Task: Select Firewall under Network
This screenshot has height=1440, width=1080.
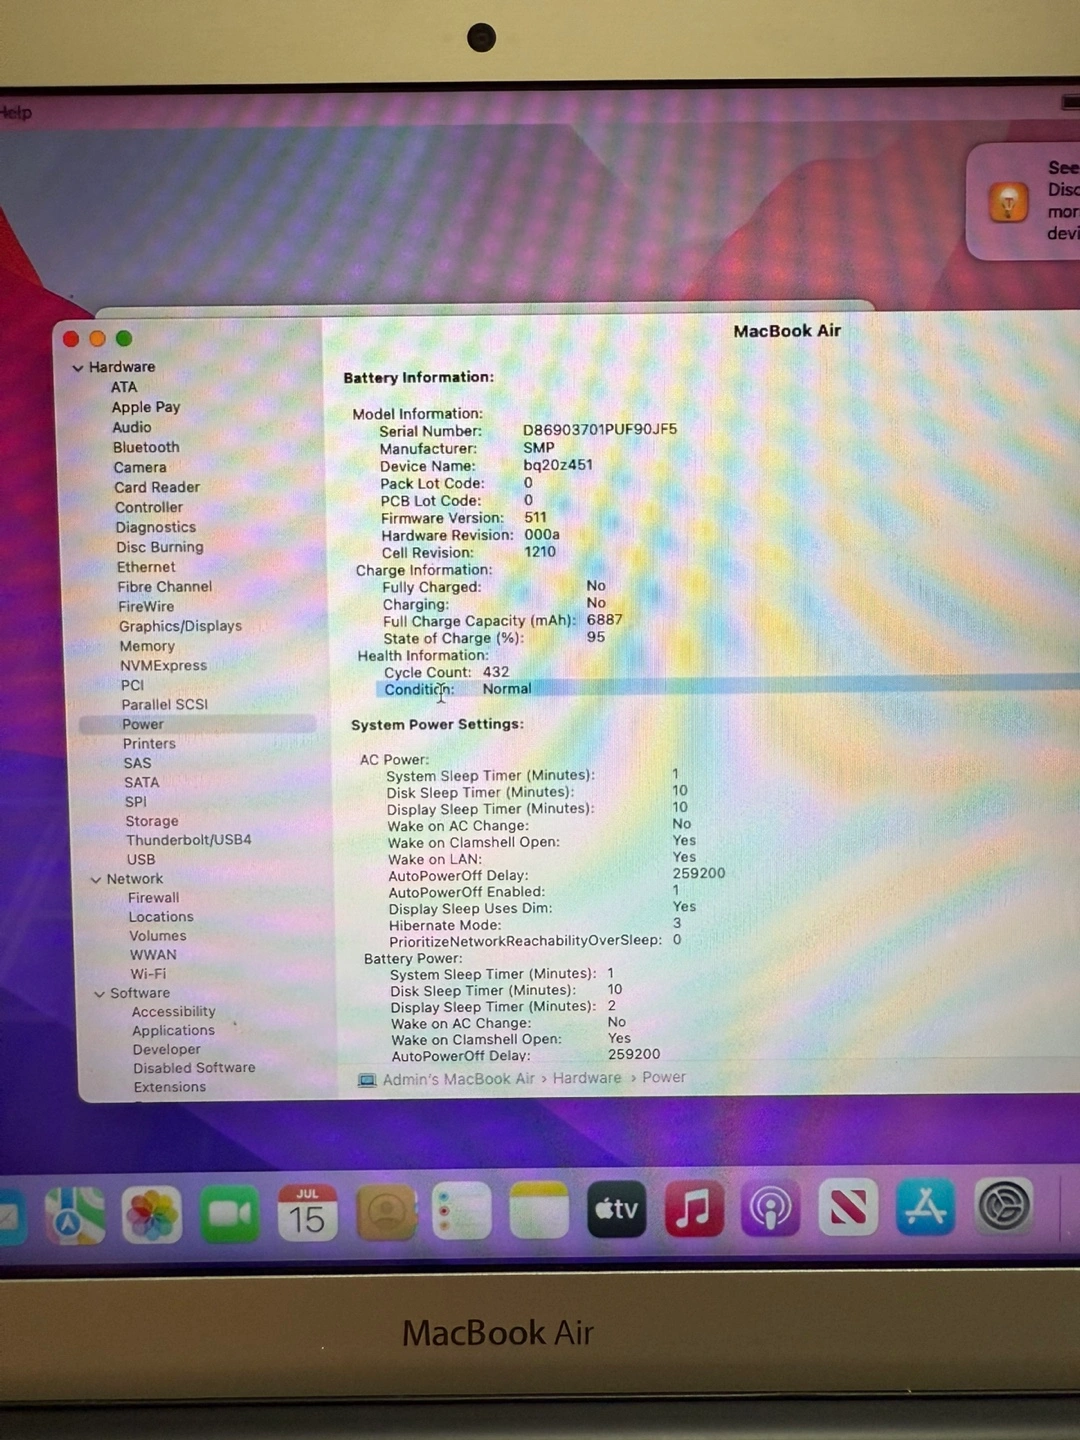Action: 154,898
